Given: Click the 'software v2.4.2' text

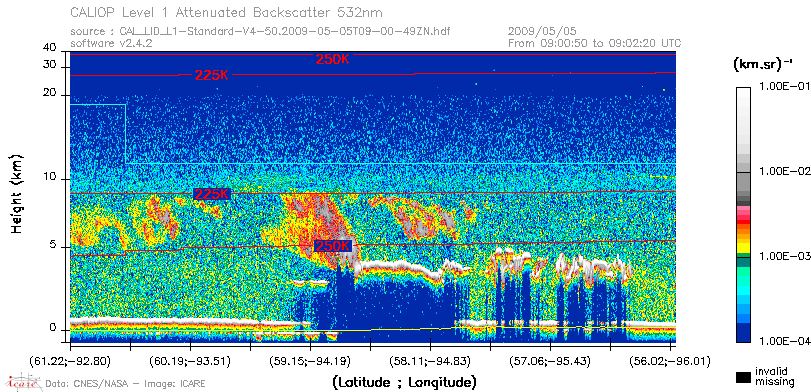Looking at the screenshot, I should (111, 43).
